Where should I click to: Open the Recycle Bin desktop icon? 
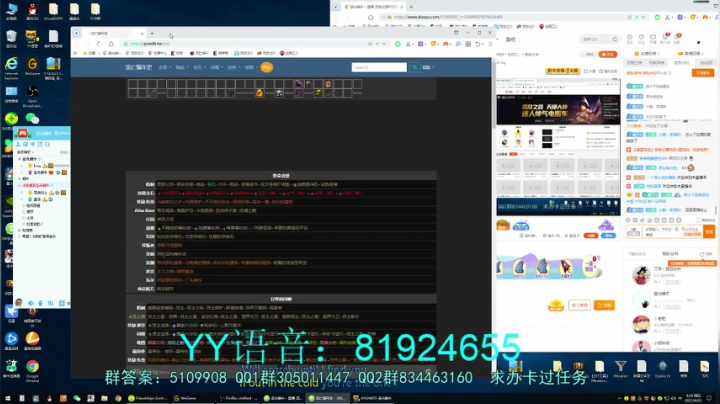tap(11, 37)
